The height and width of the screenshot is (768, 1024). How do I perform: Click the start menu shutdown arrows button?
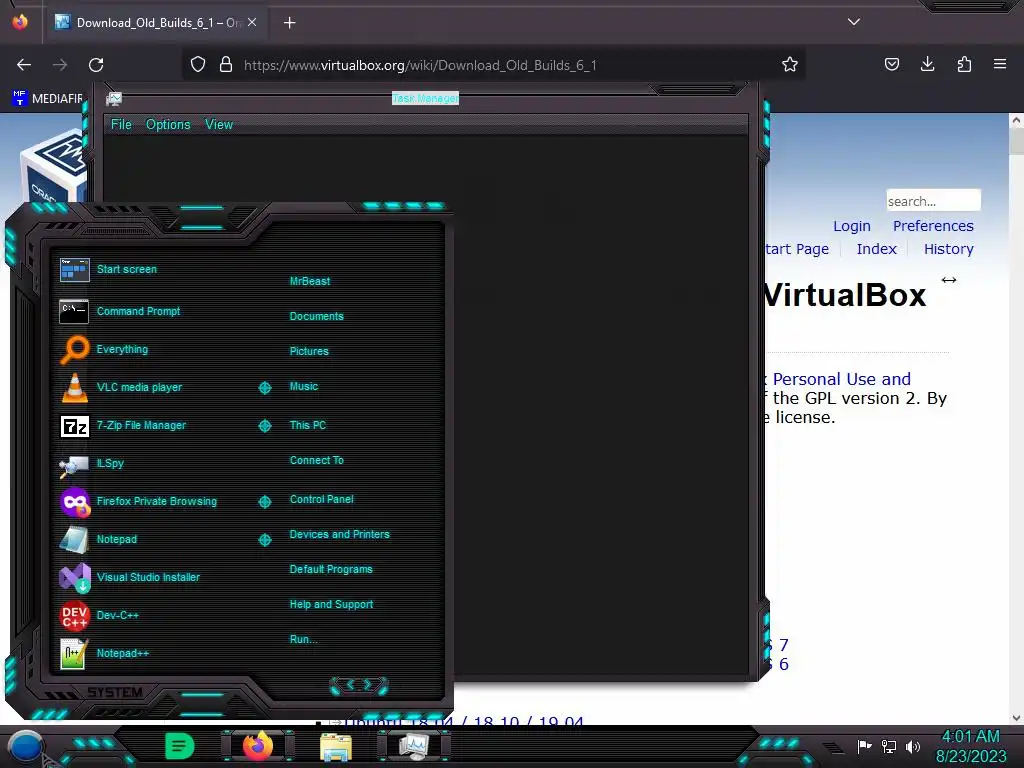coord(359,685)
